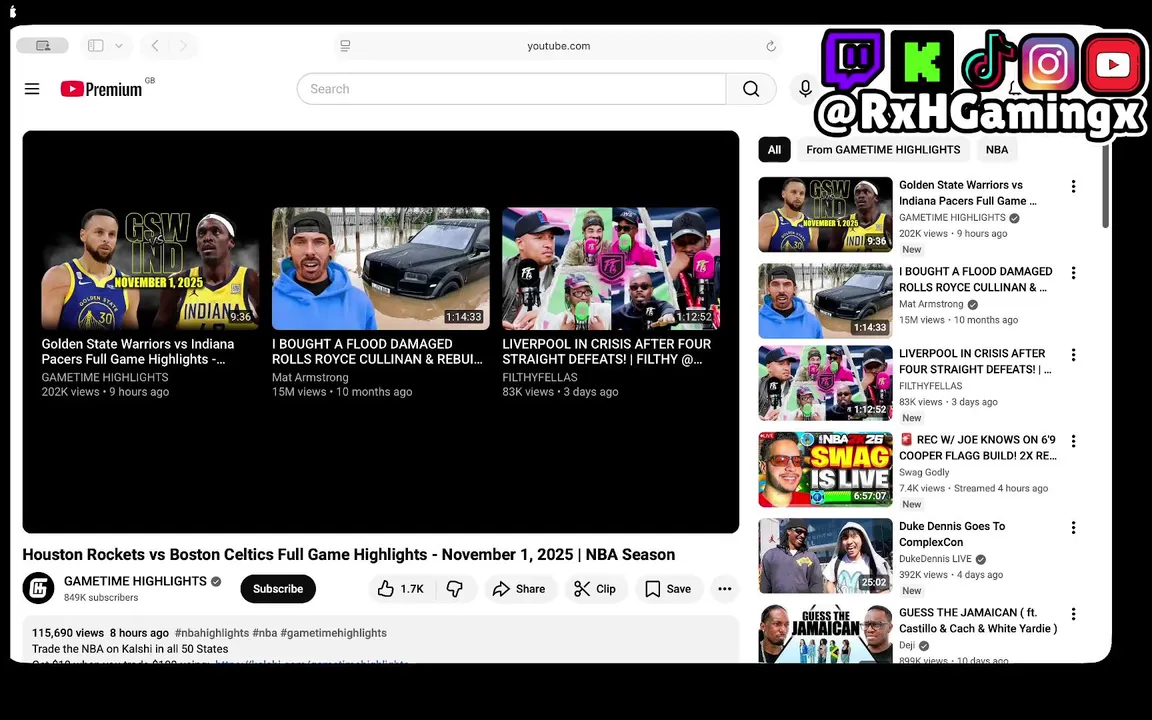Open options for sidebar Rolls Royce Cullinan video
This screenshot has width=1152, height=720.
point(1073,273)
